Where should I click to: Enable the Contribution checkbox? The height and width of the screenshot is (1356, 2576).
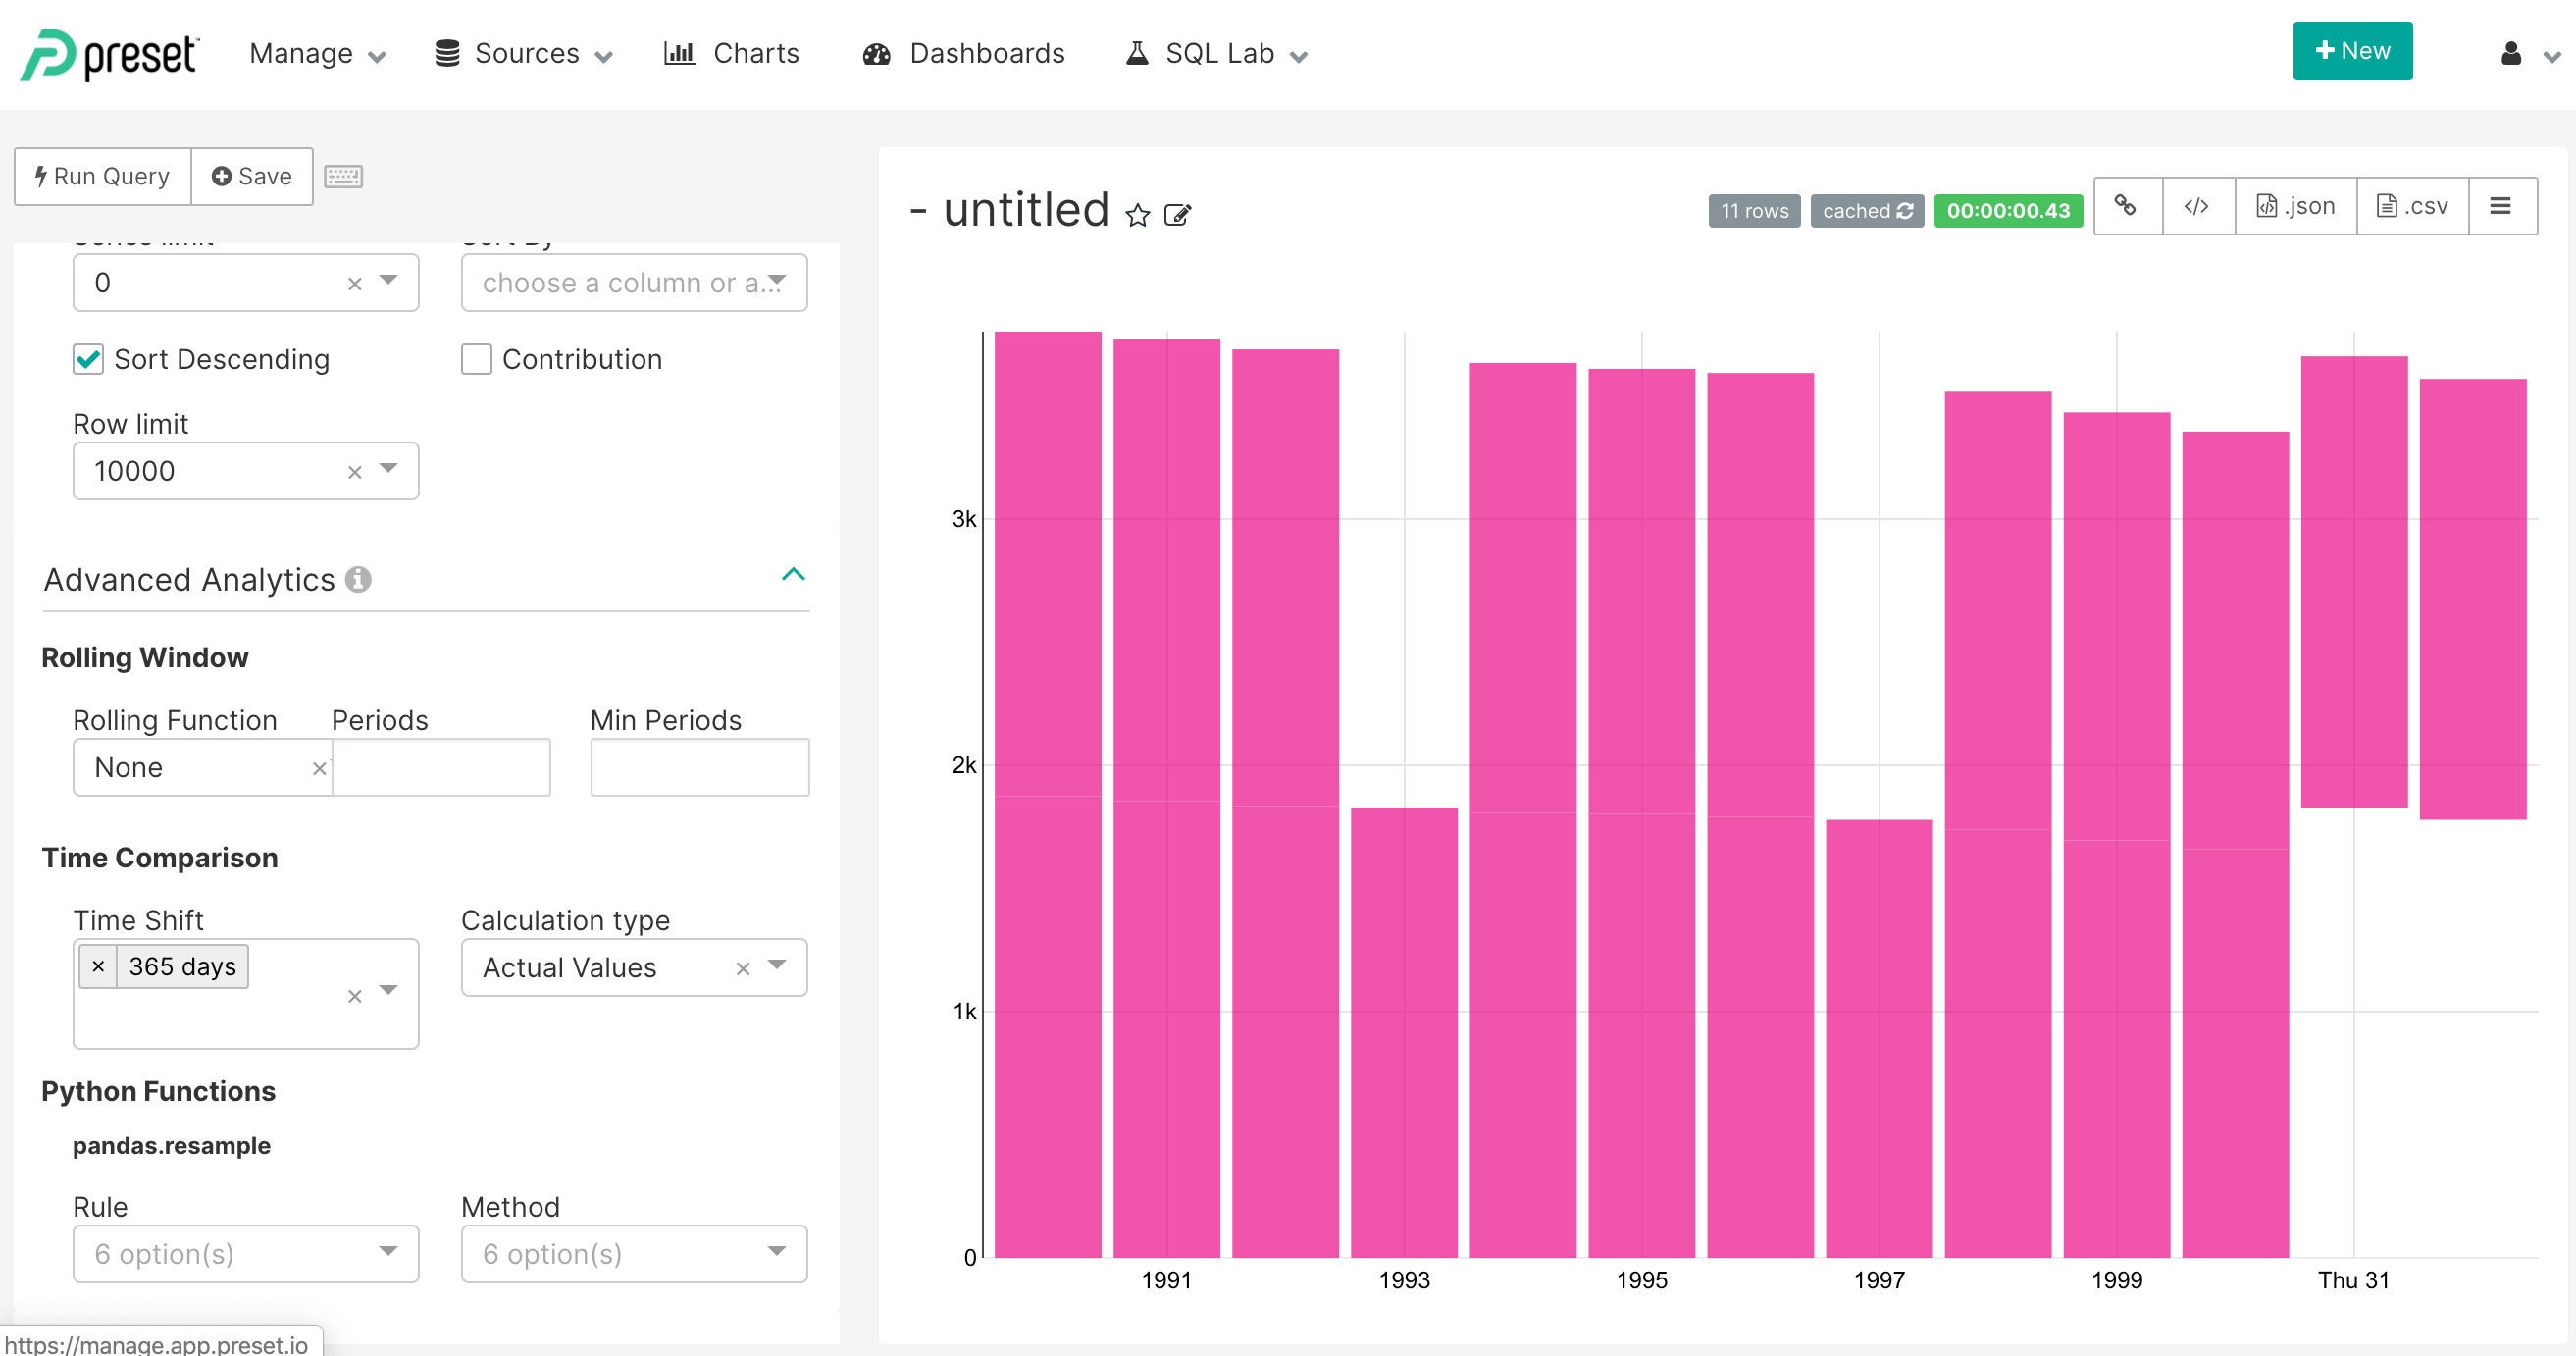point(476,359)
